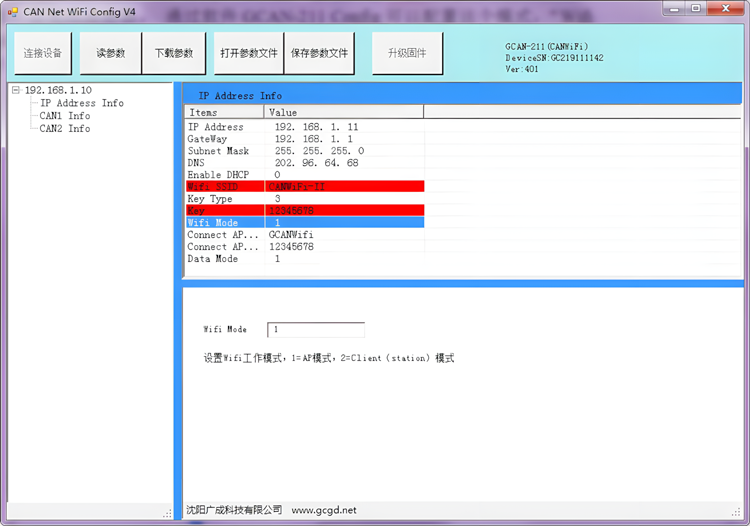This screenshot has width=750, height=526.
Task: Click the 连接设备 connect device button
Action: [42, 53]
